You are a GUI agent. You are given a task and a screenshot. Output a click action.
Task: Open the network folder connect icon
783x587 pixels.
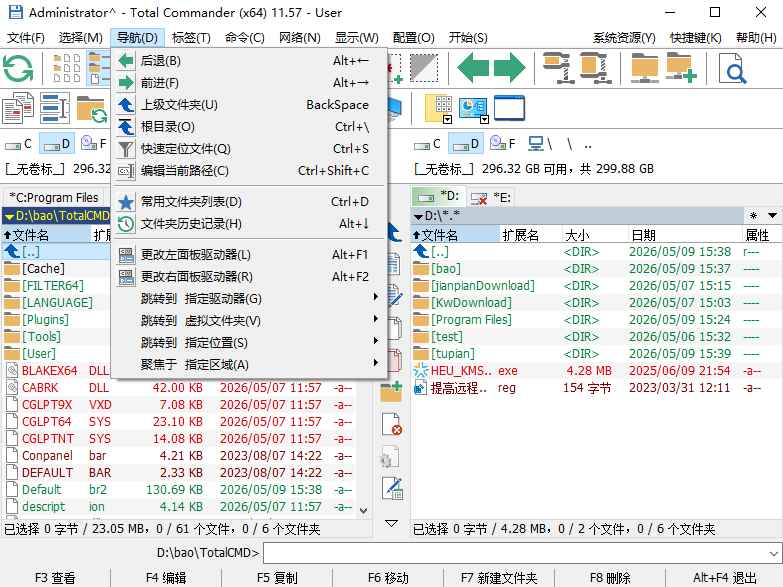(x=644, y=67)
